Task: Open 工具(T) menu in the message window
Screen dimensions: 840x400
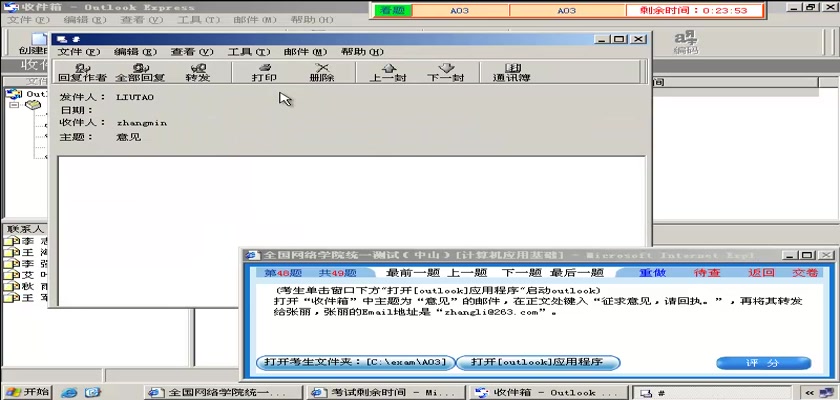Action: pyautogui.click(x=249, y=52)
